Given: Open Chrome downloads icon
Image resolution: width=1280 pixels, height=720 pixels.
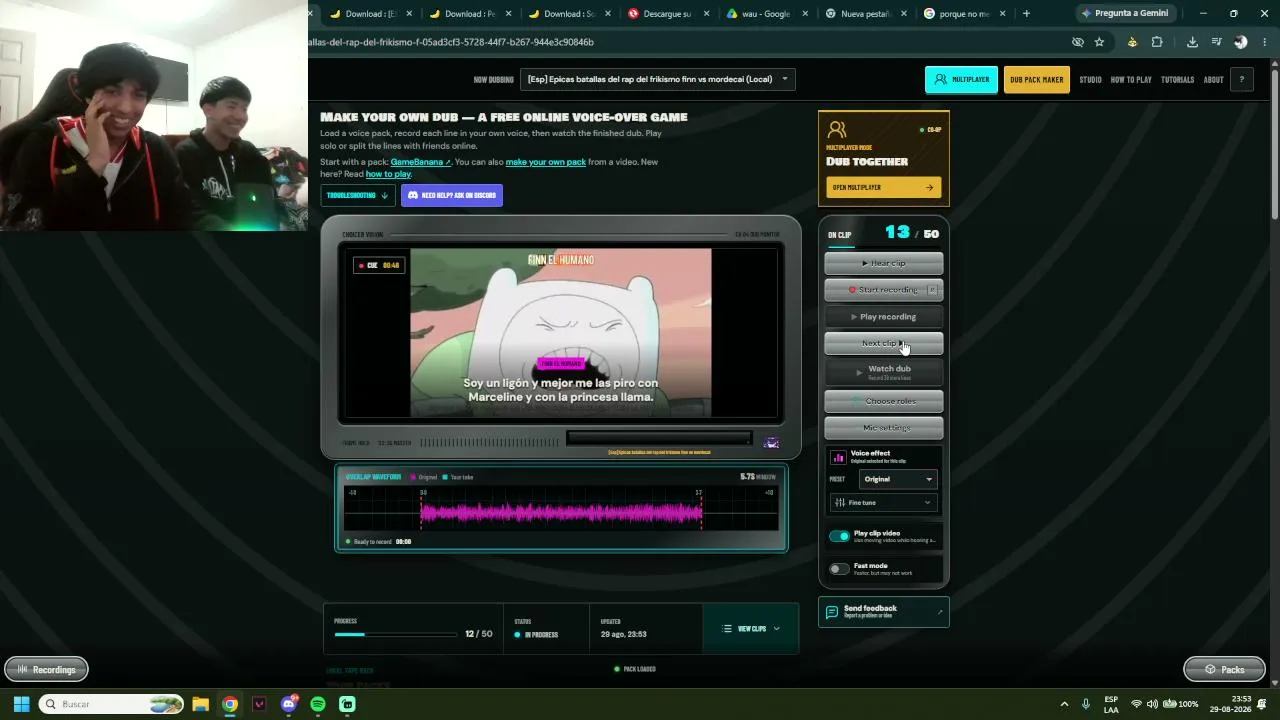Looking at the screenshot, I should coord(1192,42).
